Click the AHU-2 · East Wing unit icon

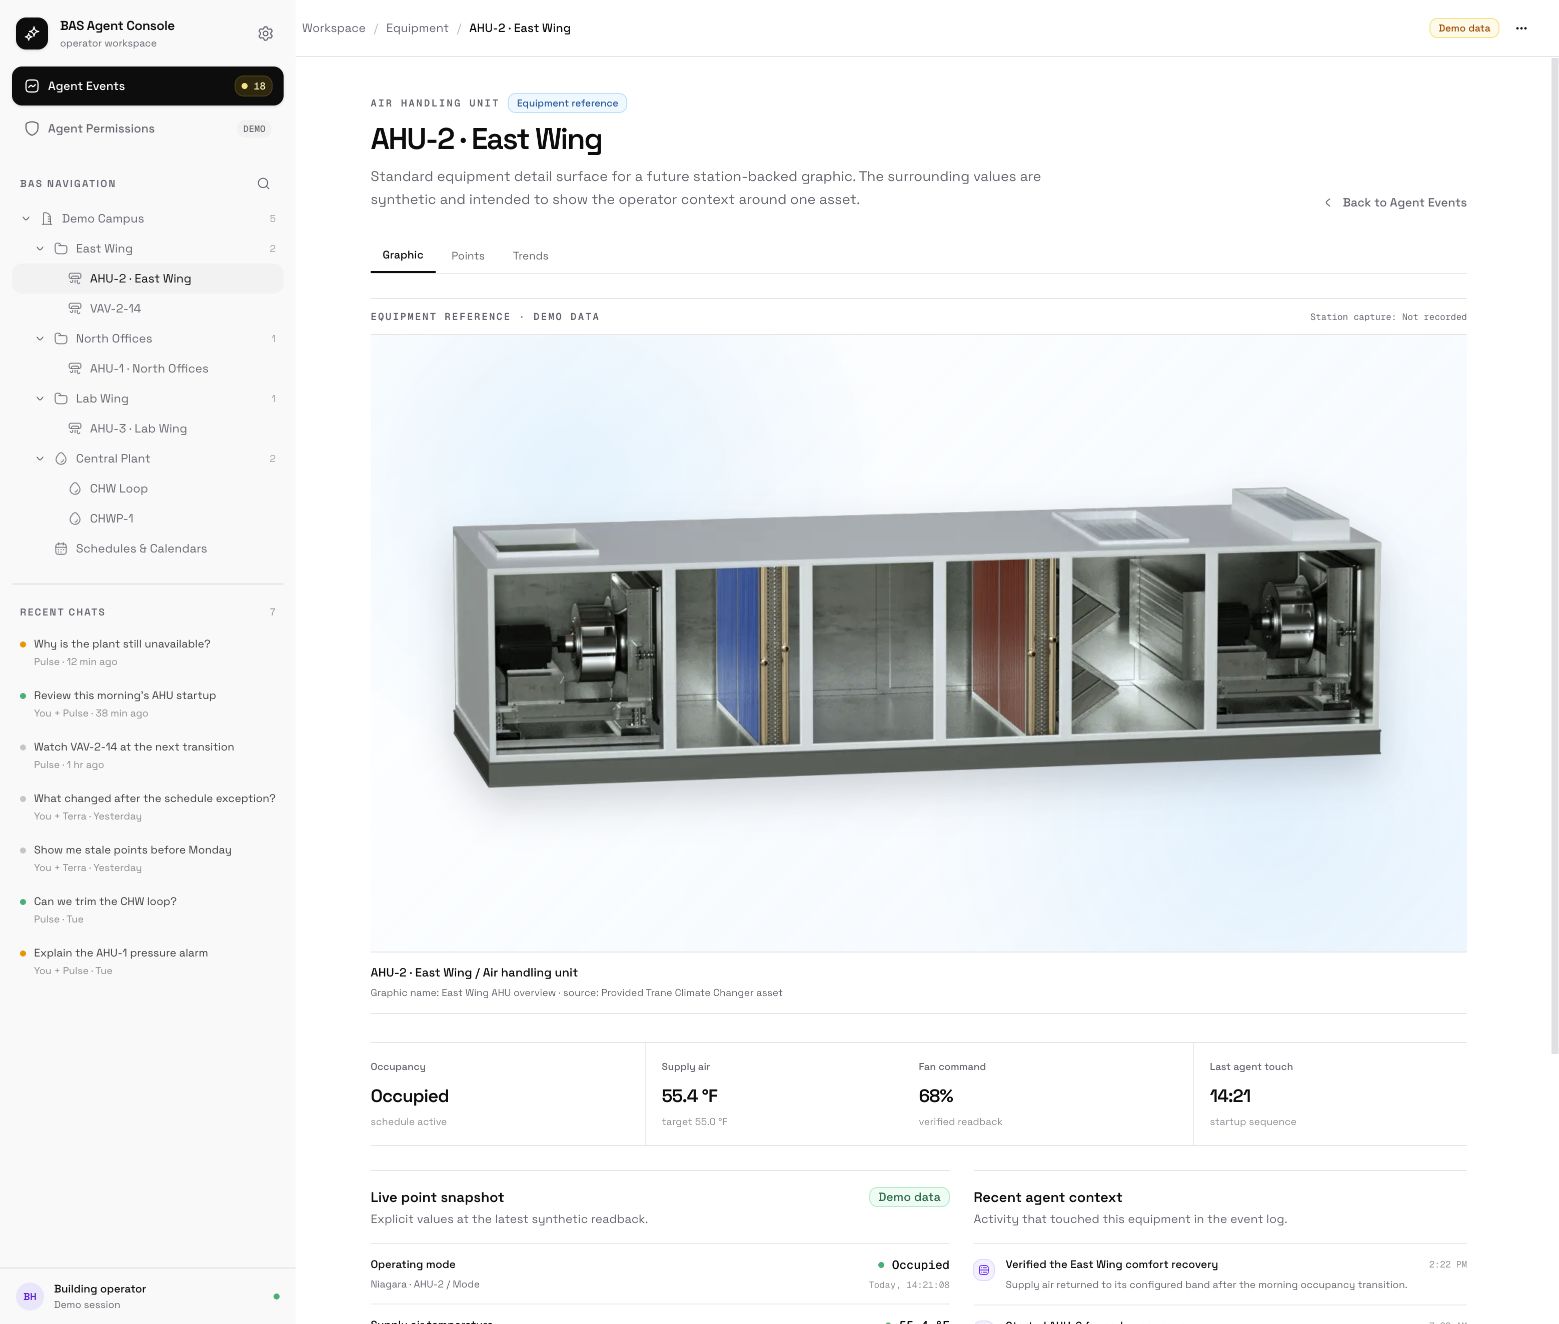point(75,279)
